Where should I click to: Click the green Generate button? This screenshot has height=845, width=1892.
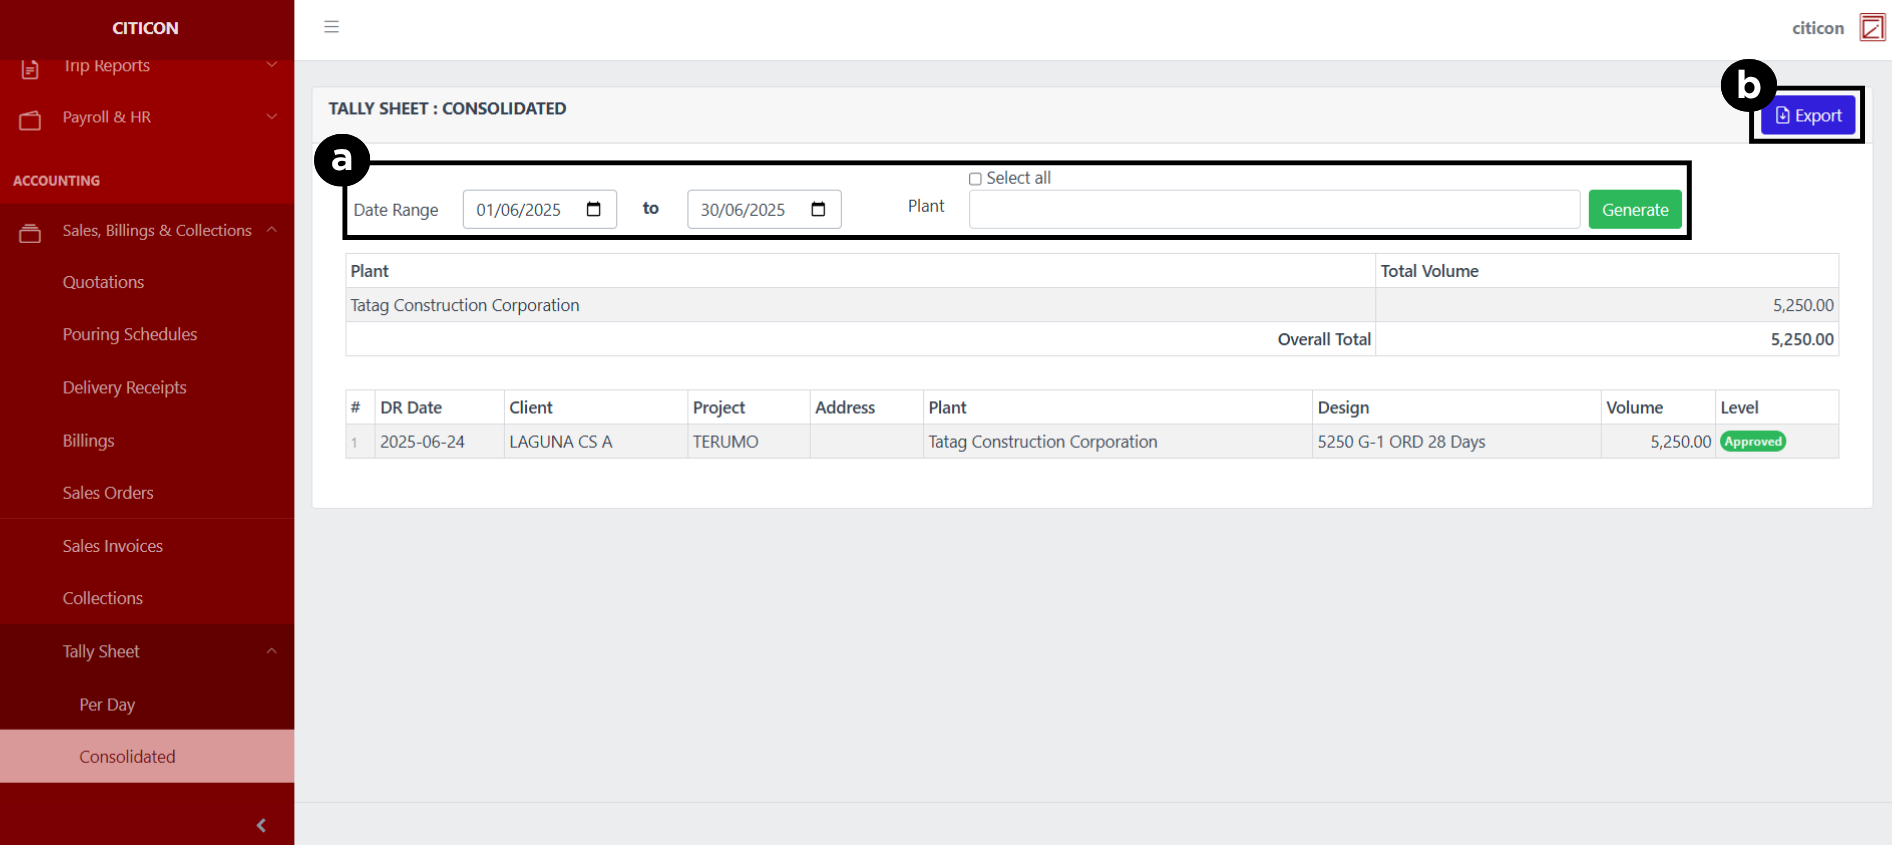(1634, 209)
